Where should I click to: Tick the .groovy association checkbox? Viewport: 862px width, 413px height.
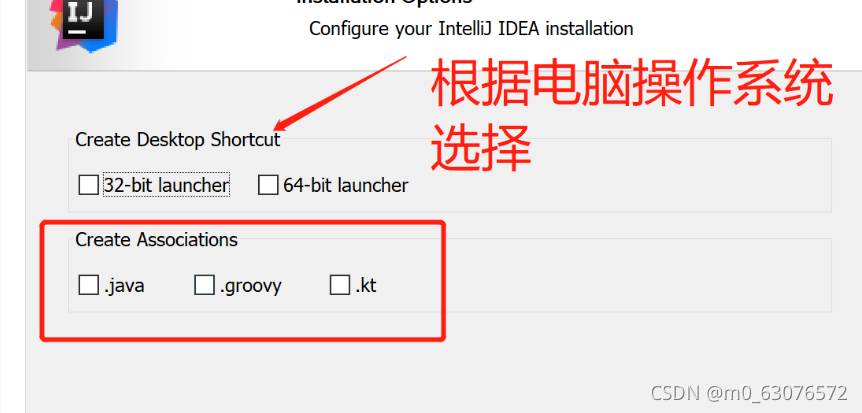click(x=205, y=285)
